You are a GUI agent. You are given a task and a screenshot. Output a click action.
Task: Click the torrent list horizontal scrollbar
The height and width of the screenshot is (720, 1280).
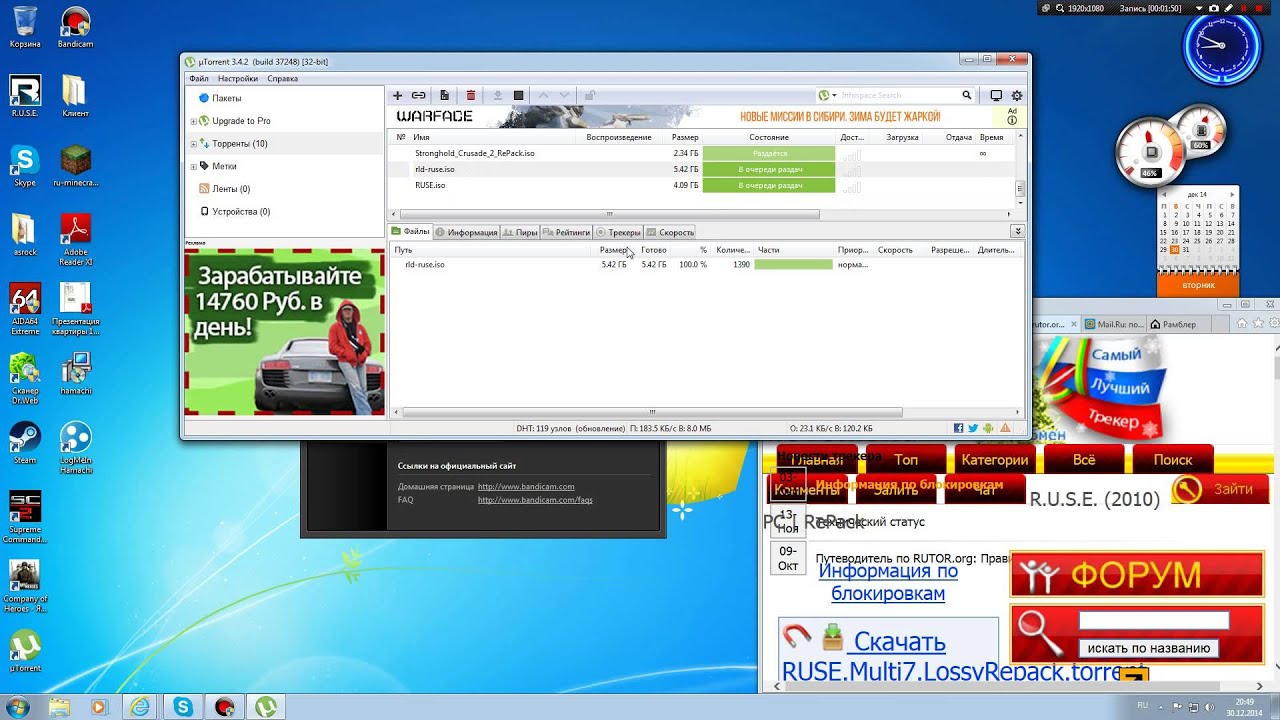(609, 214)
